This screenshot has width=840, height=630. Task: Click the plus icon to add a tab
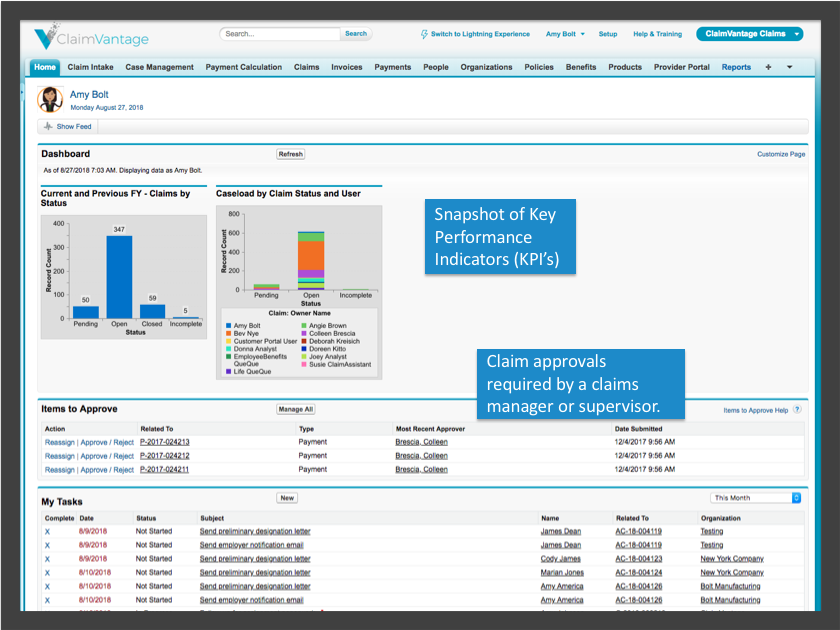766,67
